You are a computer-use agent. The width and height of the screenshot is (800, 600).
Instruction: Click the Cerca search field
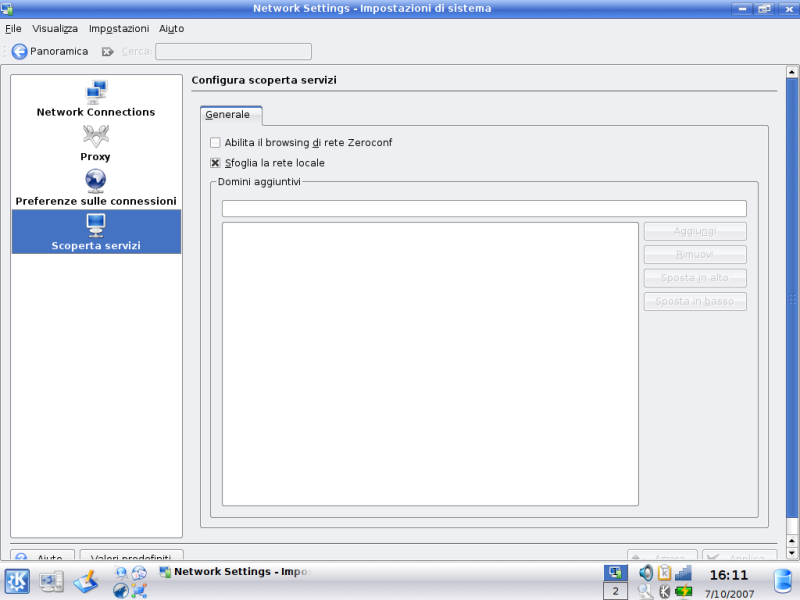click(233, 51)
